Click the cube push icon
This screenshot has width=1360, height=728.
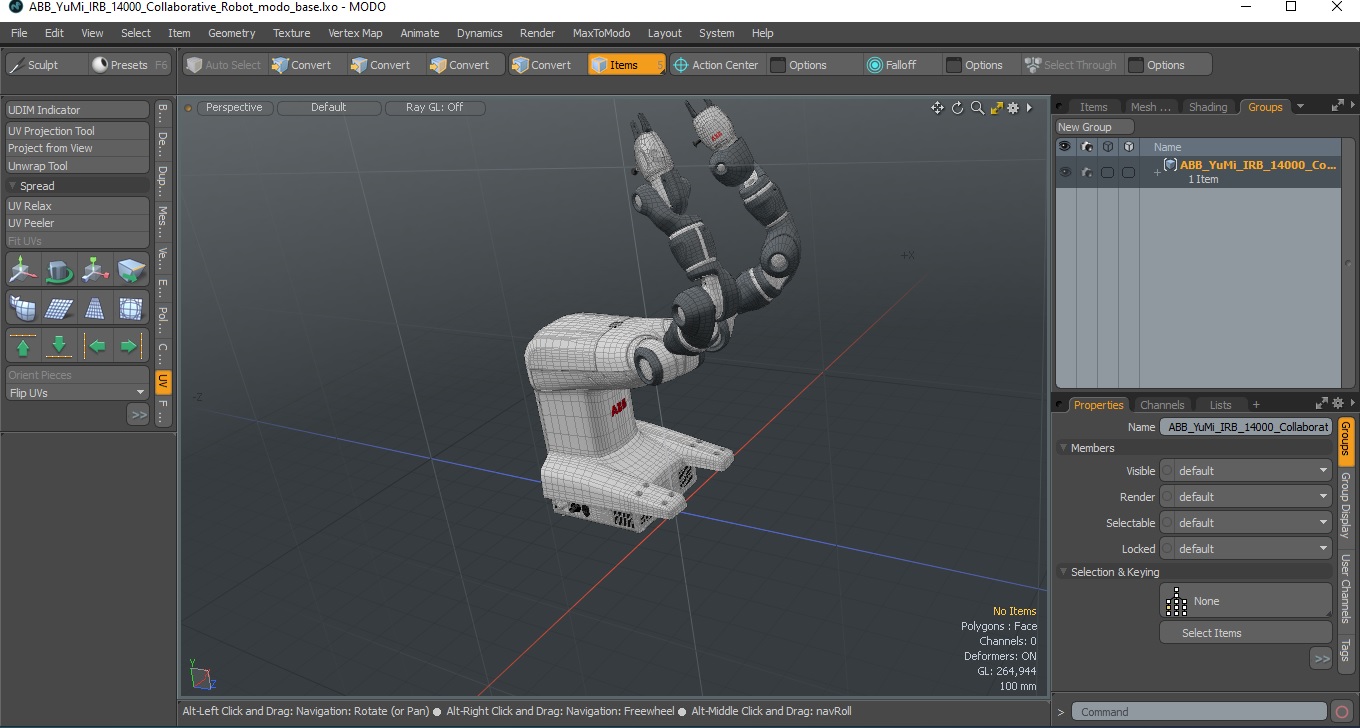[x=131, y=270]
